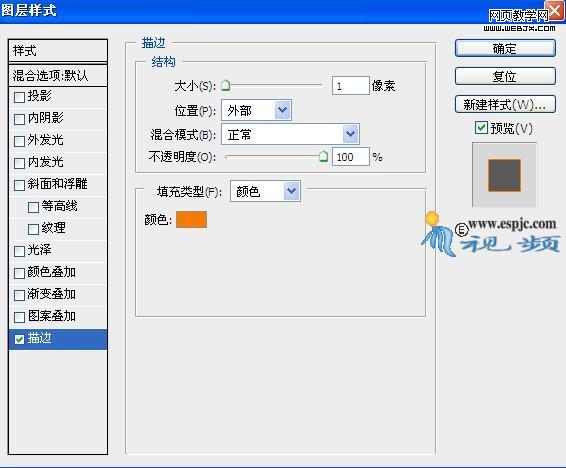
Task: Click the opacity input field showing 100
Action: [351, 157]
